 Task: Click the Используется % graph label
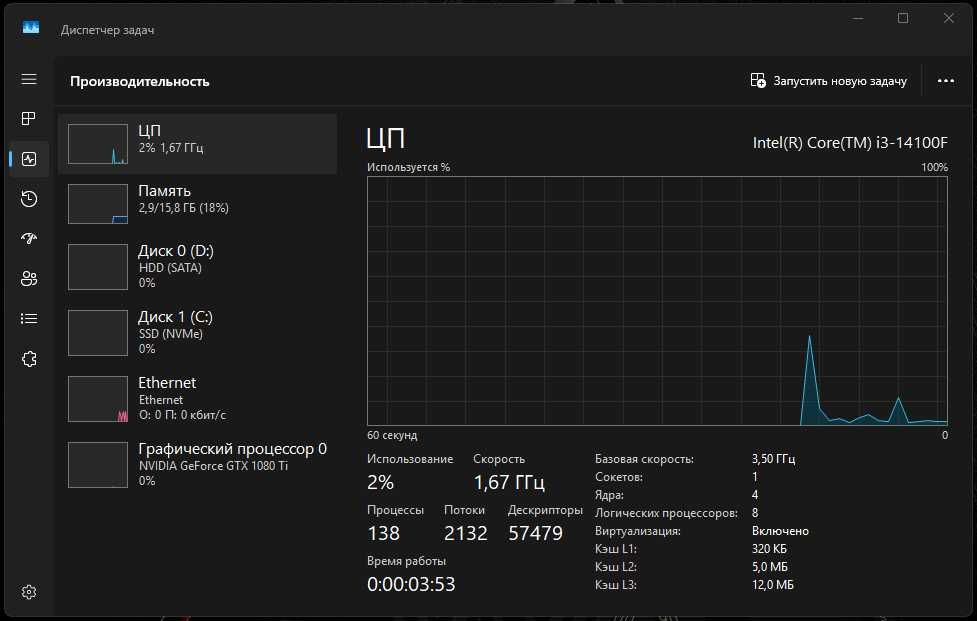(x=408, y=167)
